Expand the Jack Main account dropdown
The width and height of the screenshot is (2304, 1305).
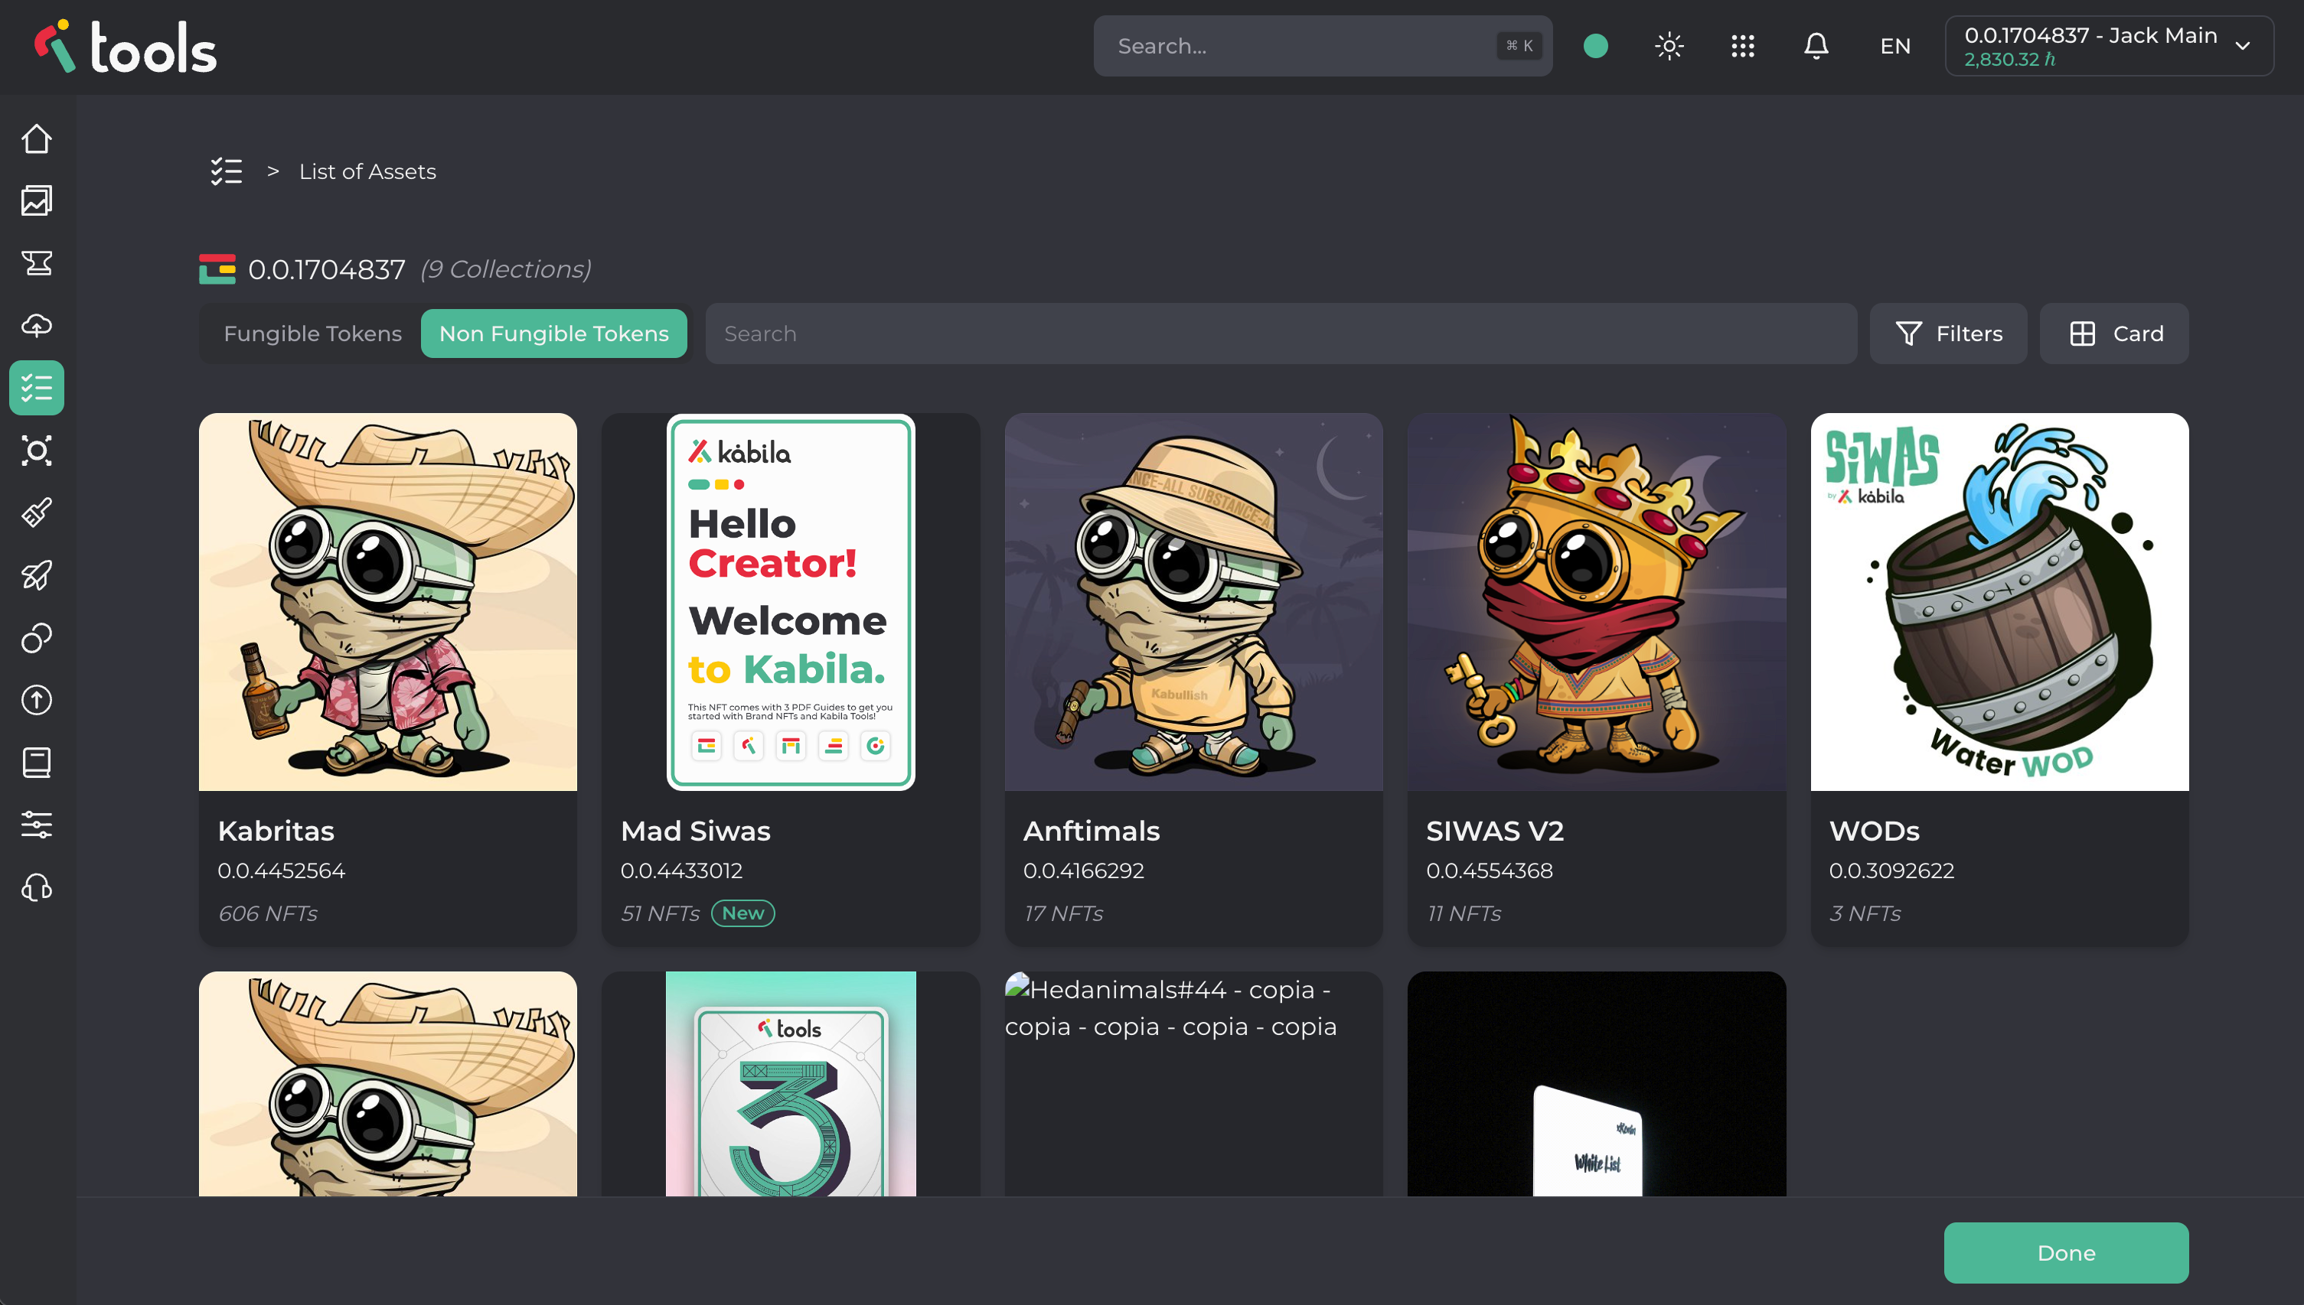(x=2108, y=46)
